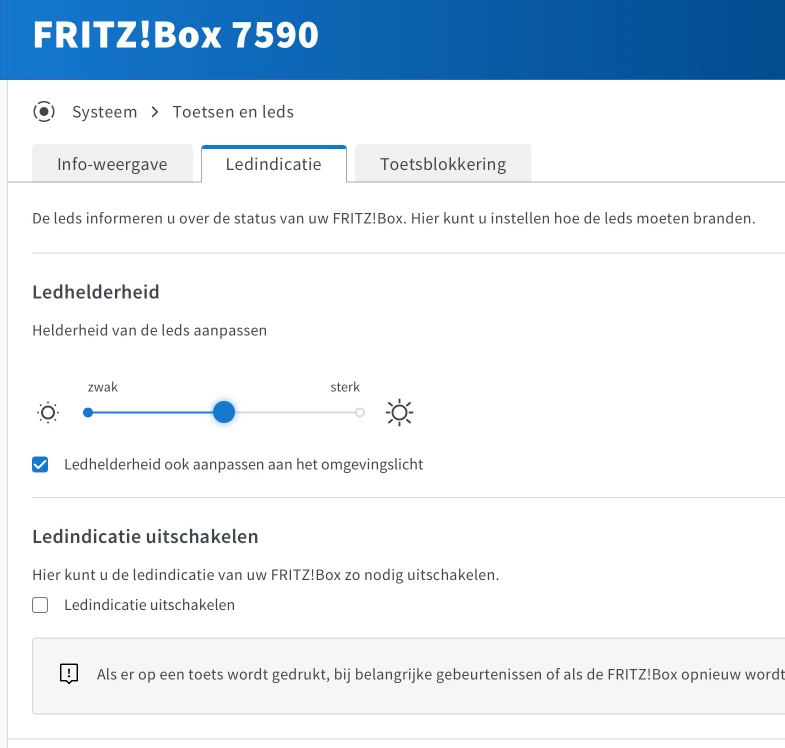Click the LED brightness slider handle
Image resolution: width=785 pixels, height=748 pixels.
point(224,412)
